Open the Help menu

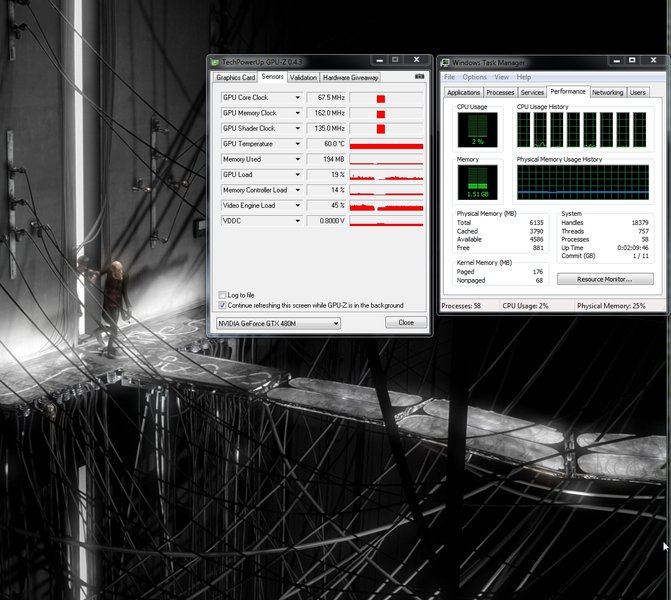point(524,77)
